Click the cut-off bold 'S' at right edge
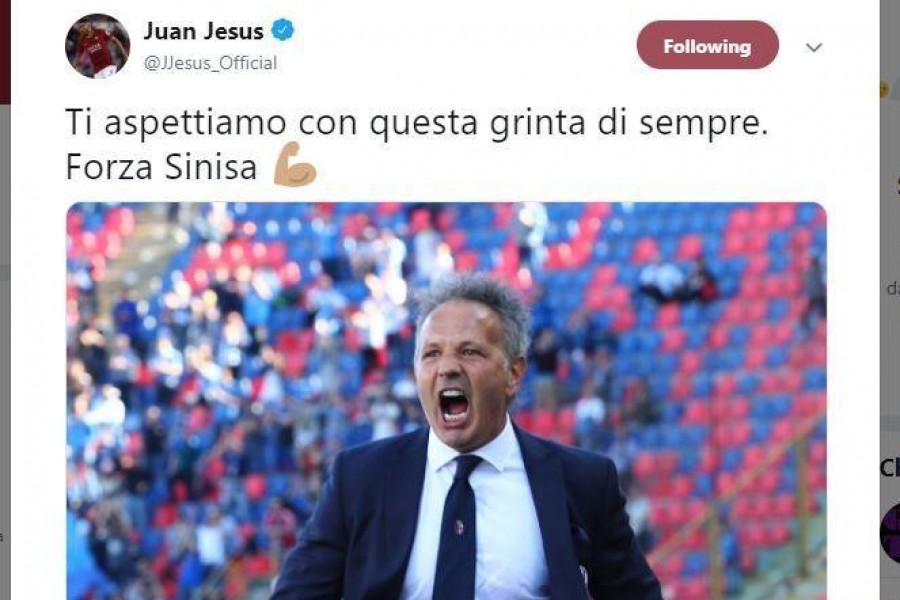900x600 pixels. 897,185
